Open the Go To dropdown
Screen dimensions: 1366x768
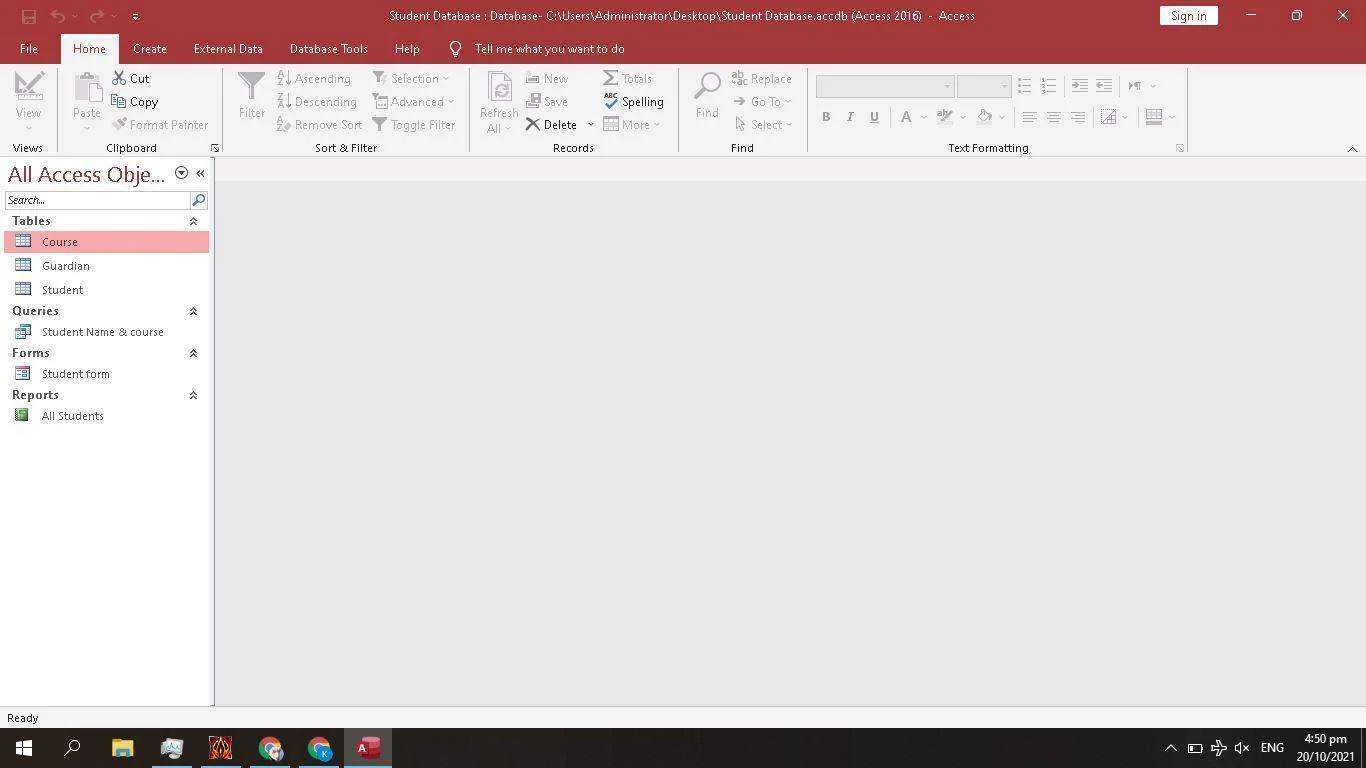[762, 101]
